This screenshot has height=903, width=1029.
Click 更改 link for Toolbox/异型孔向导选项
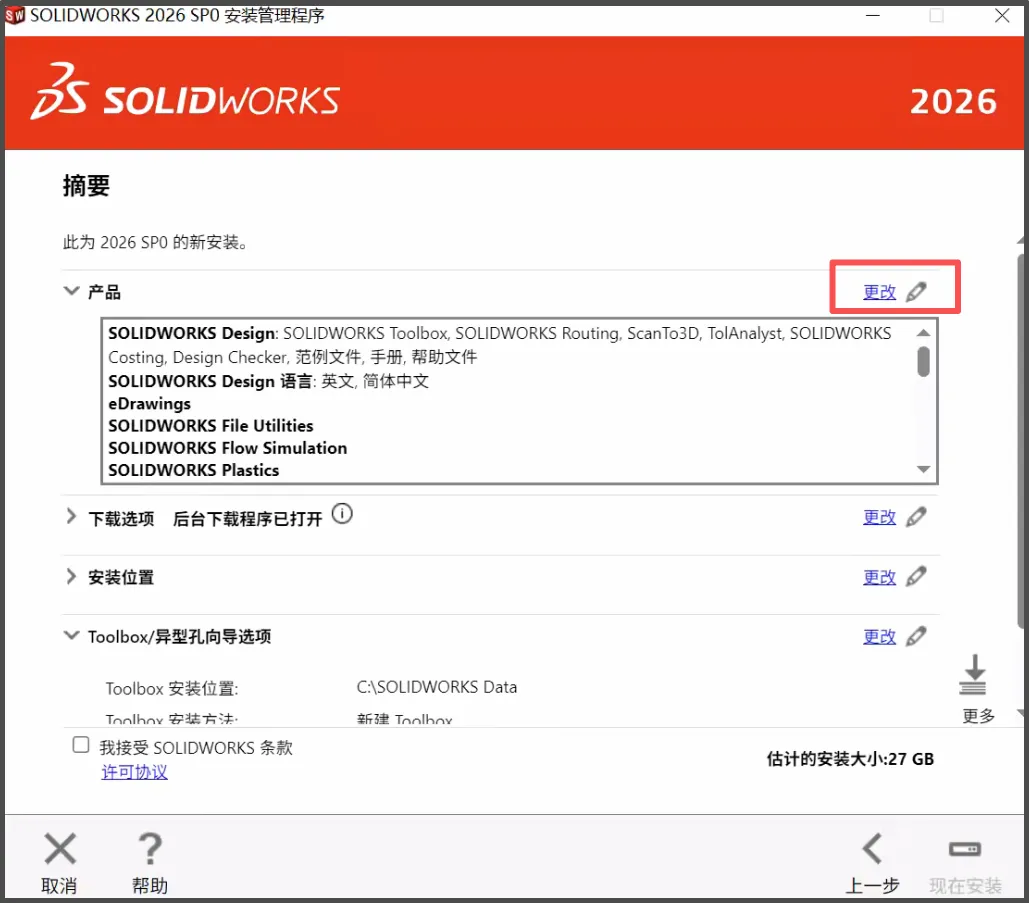879,637
